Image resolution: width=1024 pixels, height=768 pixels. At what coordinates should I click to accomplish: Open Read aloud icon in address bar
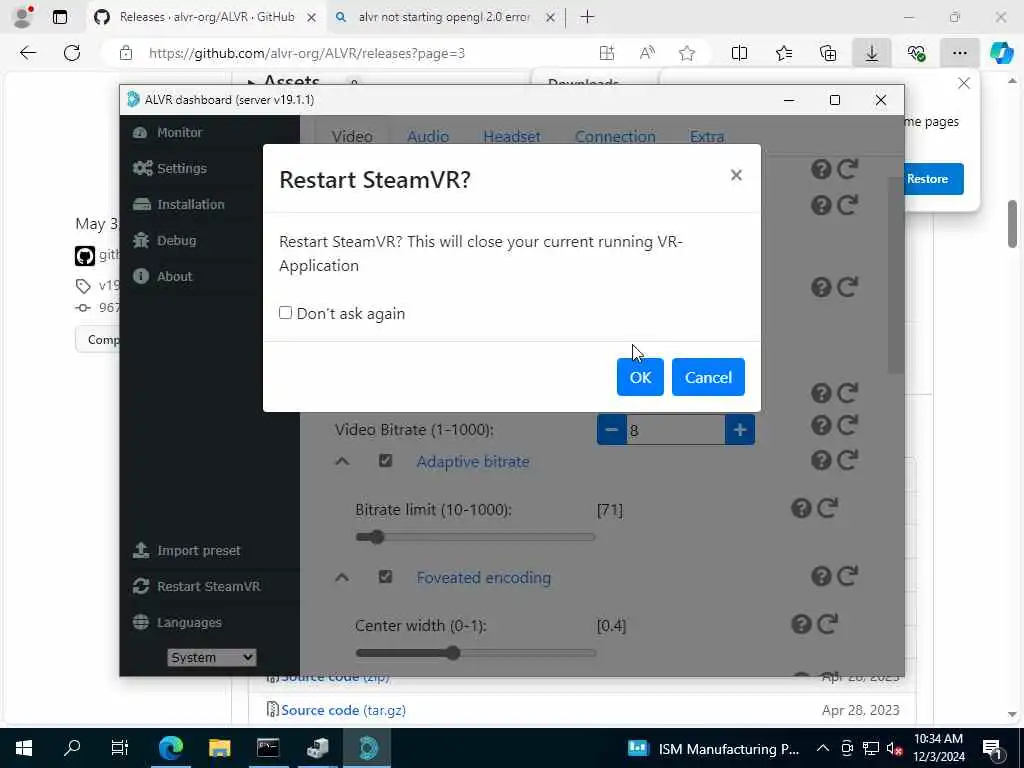(647, 54)
